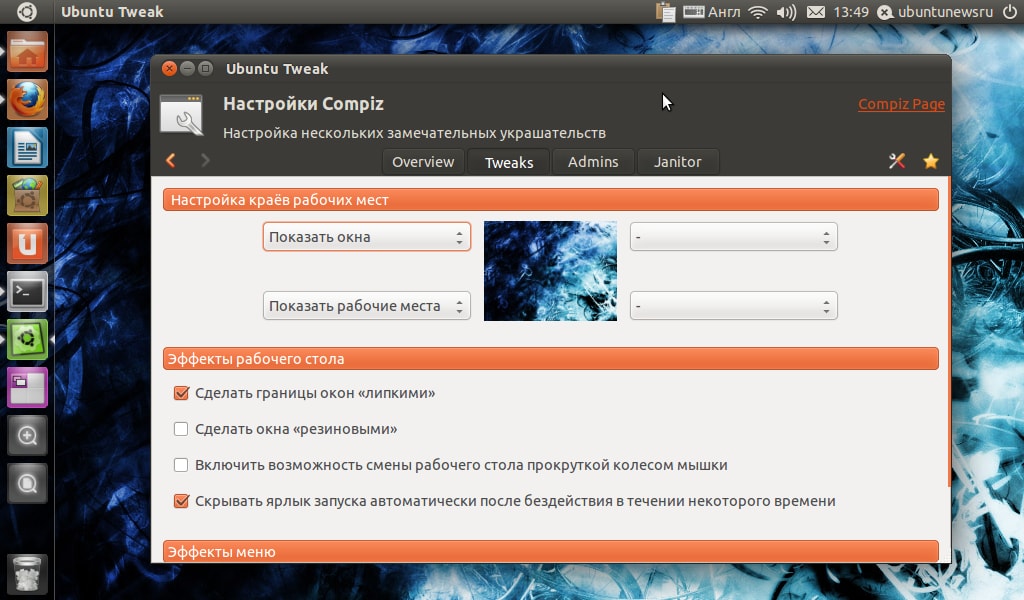Uncheck 'Сделать границы окон «липкими»'

point(181,393)
